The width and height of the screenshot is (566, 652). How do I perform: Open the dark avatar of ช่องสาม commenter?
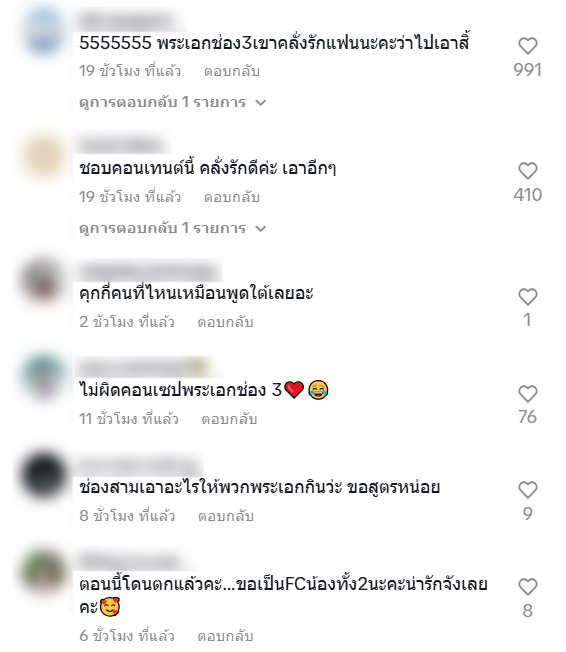(44, 475)
